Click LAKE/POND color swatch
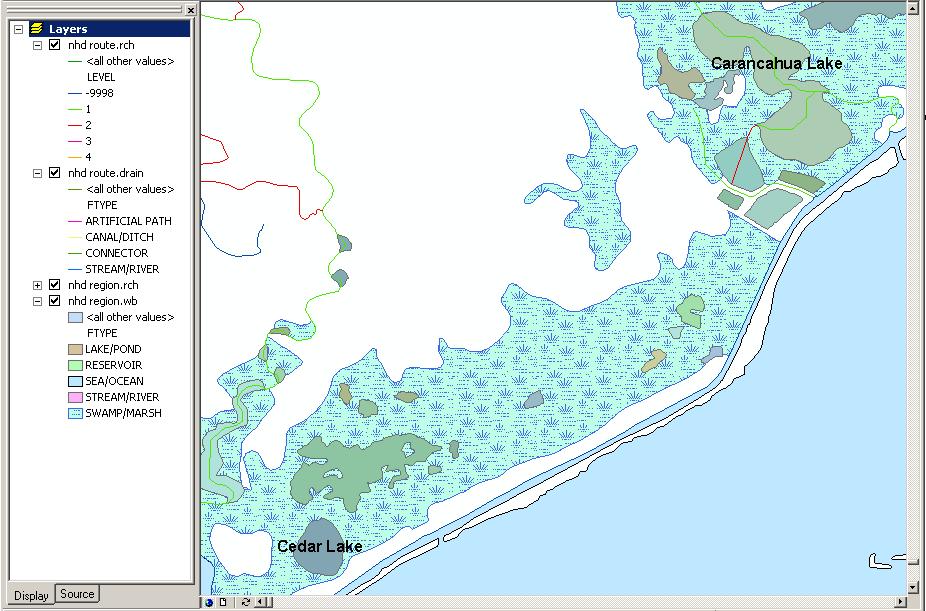This screenshot has width=926, height=611. [75, 349]
